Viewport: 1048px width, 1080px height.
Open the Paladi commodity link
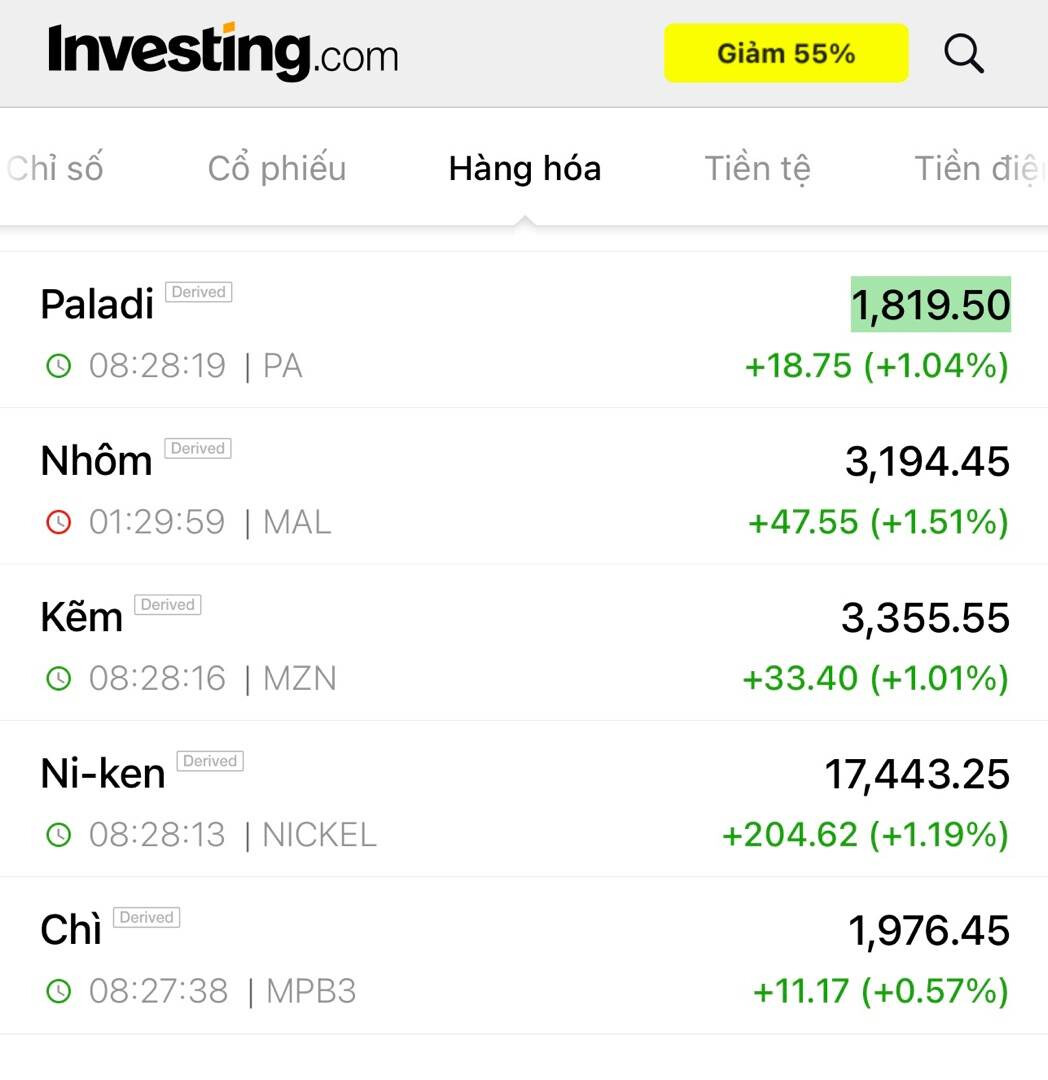(x=97, y=304)
